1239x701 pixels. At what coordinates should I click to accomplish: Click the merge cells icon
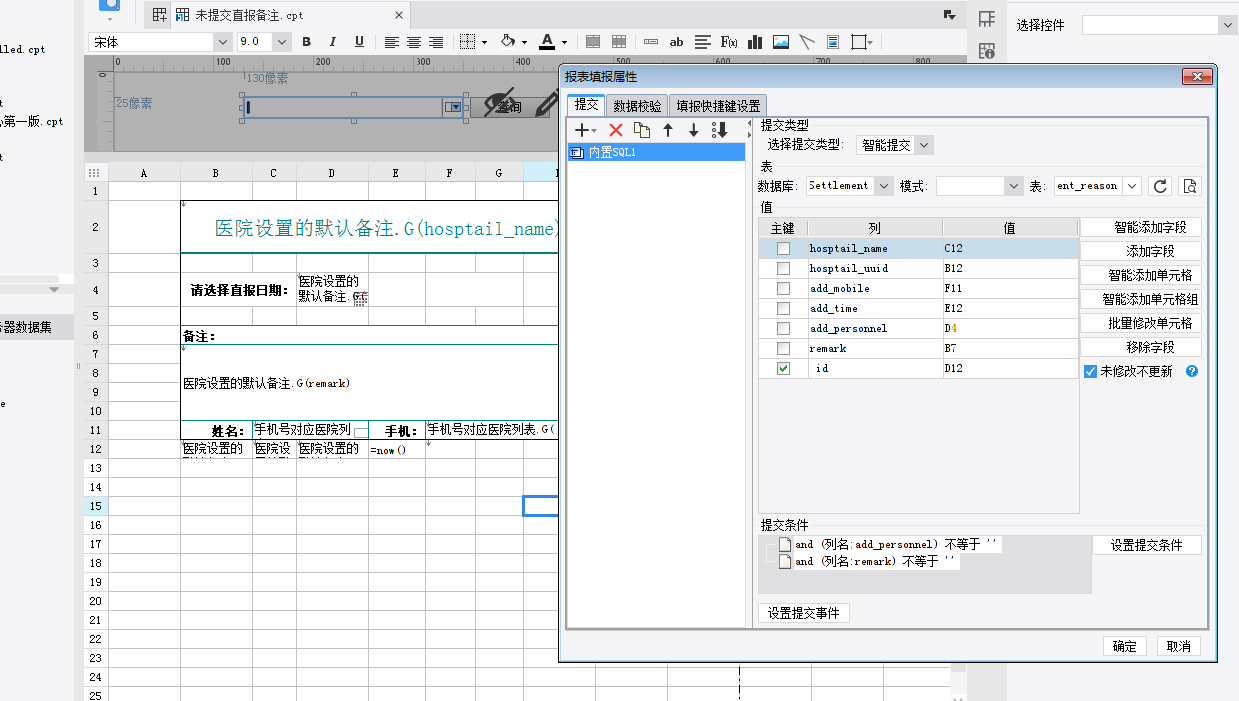pos(593,42)
